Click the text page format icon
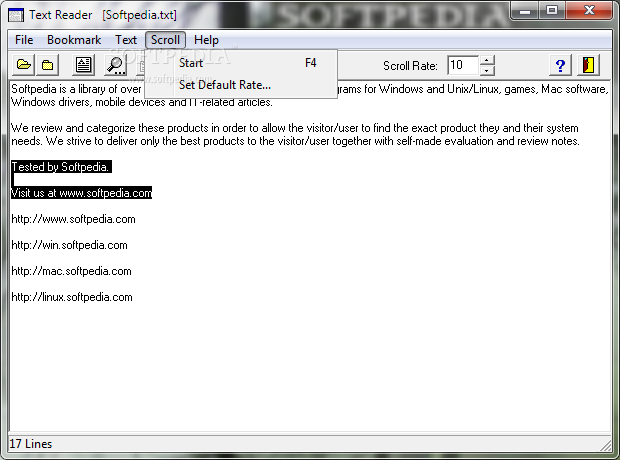The height and width of the screenshot is (460, 620). 83,65
